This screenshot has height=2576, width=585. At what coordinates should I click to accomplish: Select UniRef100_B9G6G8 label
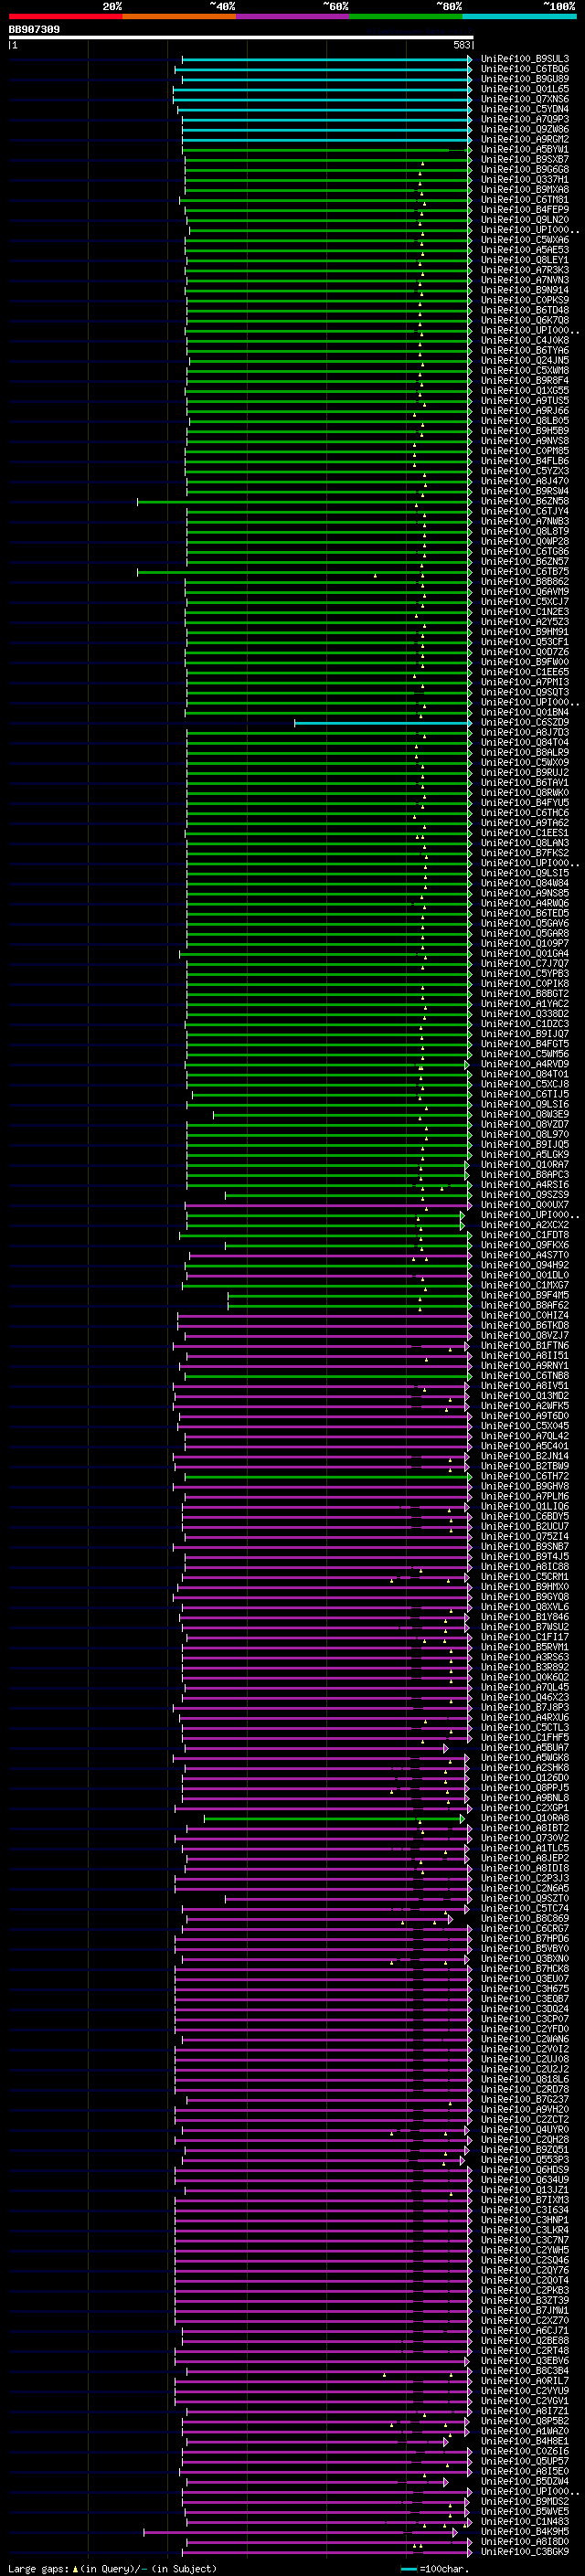coord(525,169)
